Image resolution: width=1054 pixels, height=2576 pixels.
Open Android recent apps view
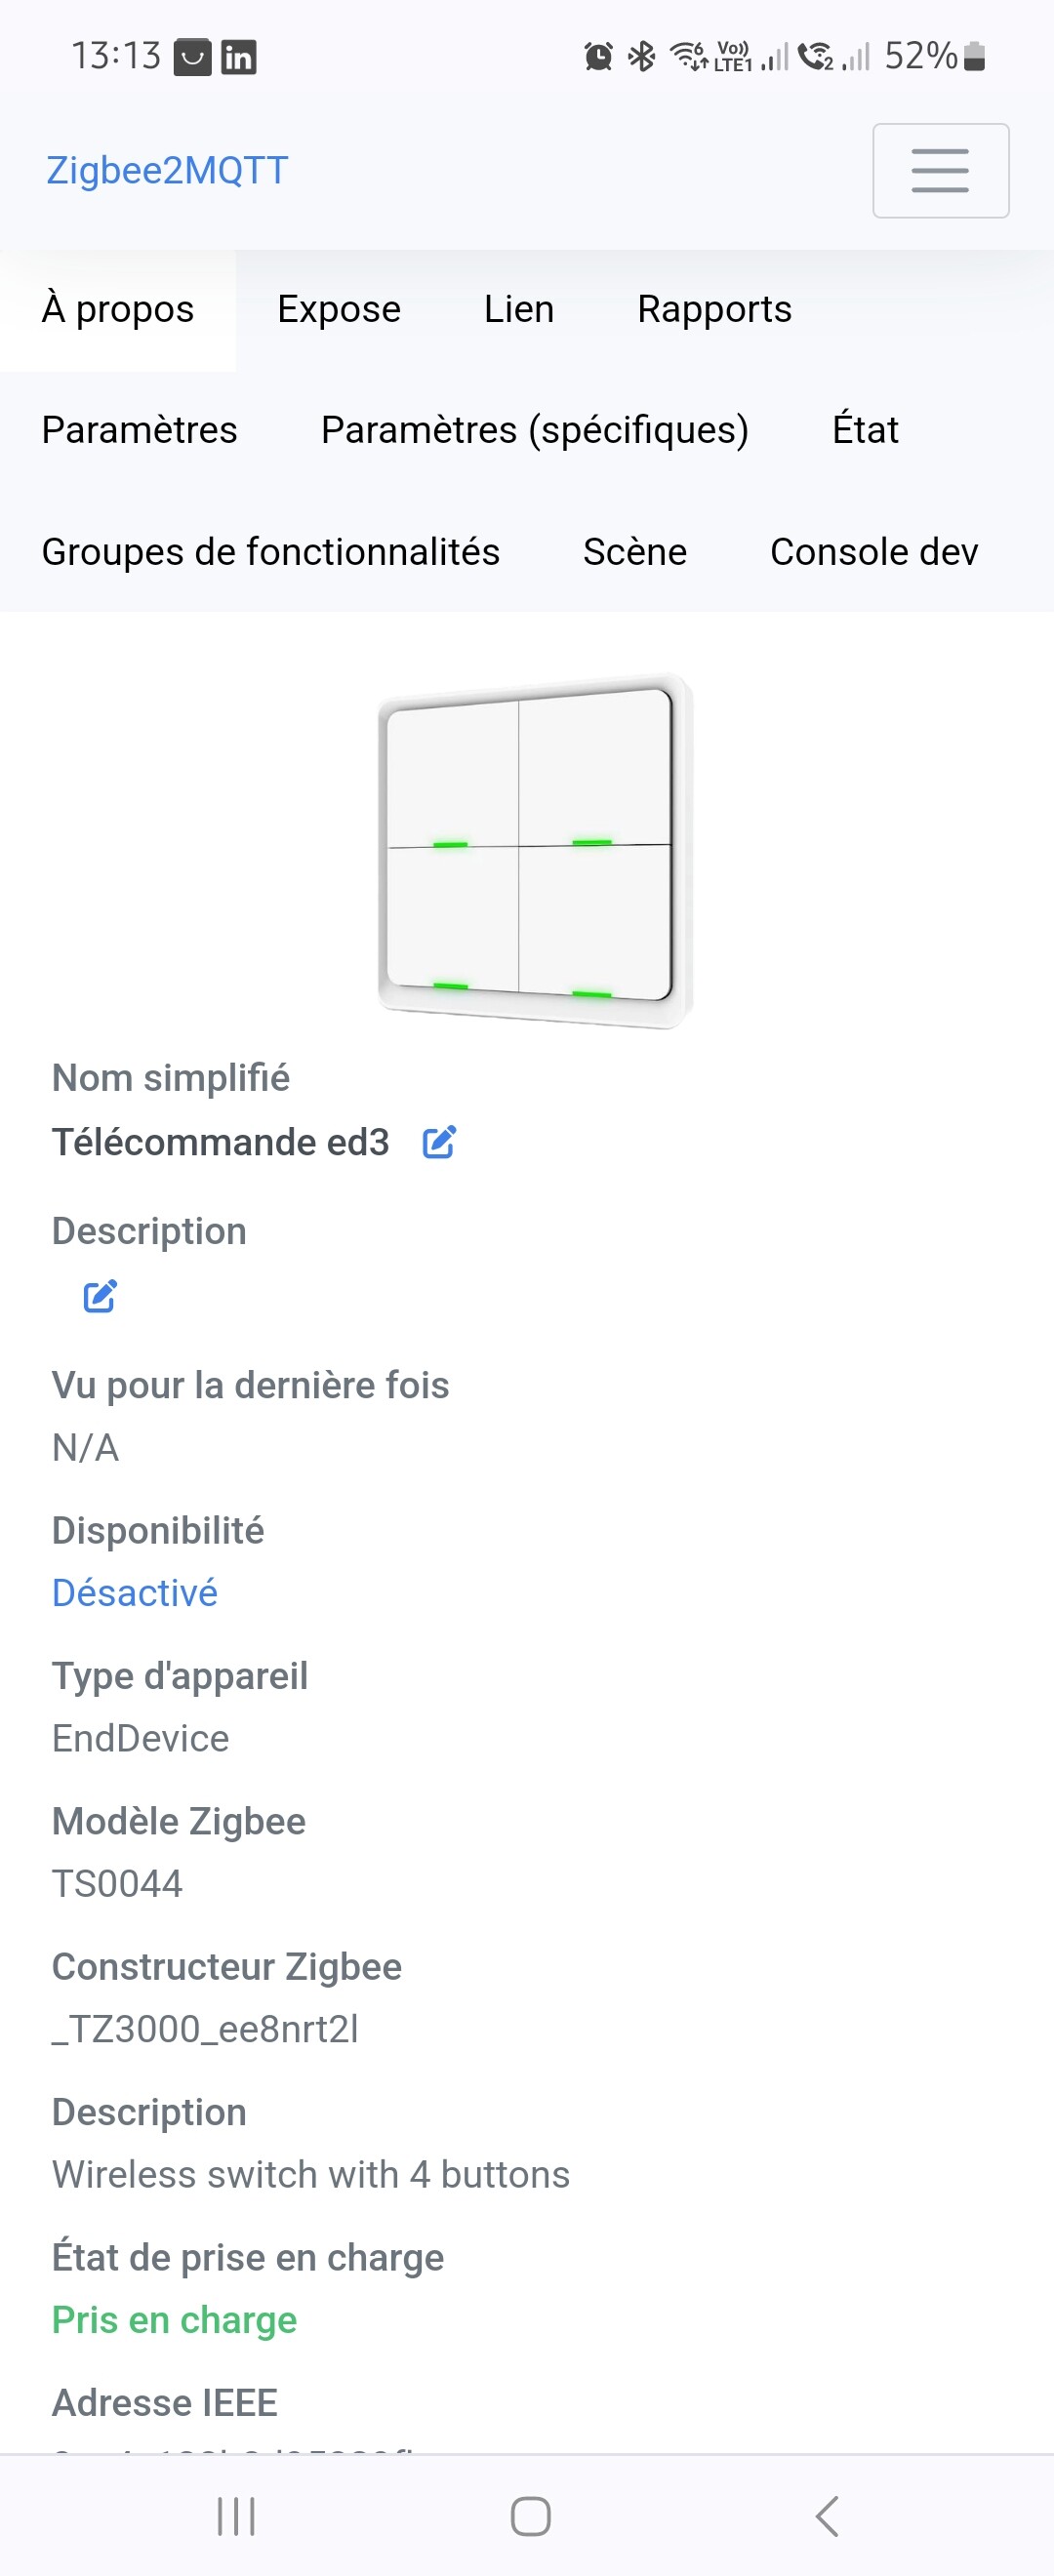236,2516
